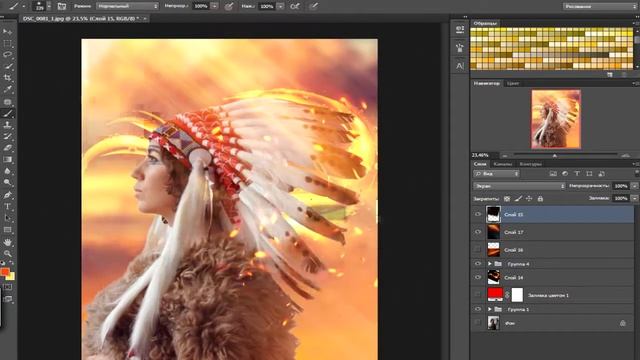
Task: Open the layer fill arrow
Action: [634, 198]
